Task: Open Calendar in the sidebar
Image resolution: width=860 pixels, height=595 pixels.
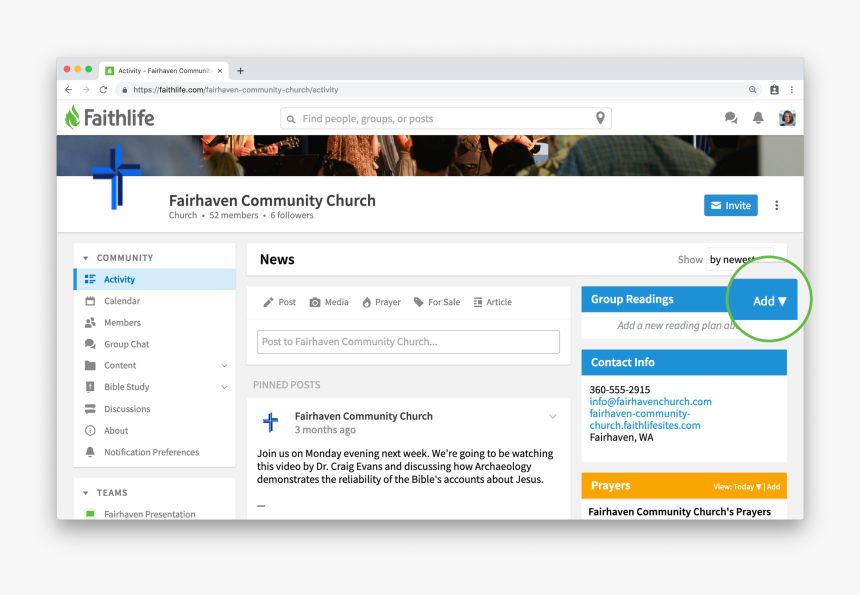Action: [x=121, y=301]
